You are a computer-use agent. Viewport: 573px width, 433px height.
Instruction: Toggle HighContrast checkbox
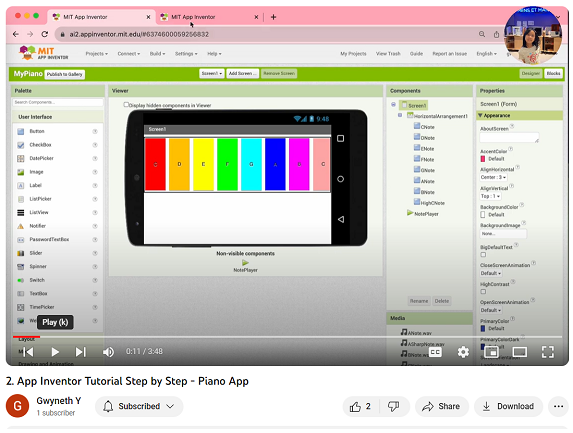tap(483, 292)
